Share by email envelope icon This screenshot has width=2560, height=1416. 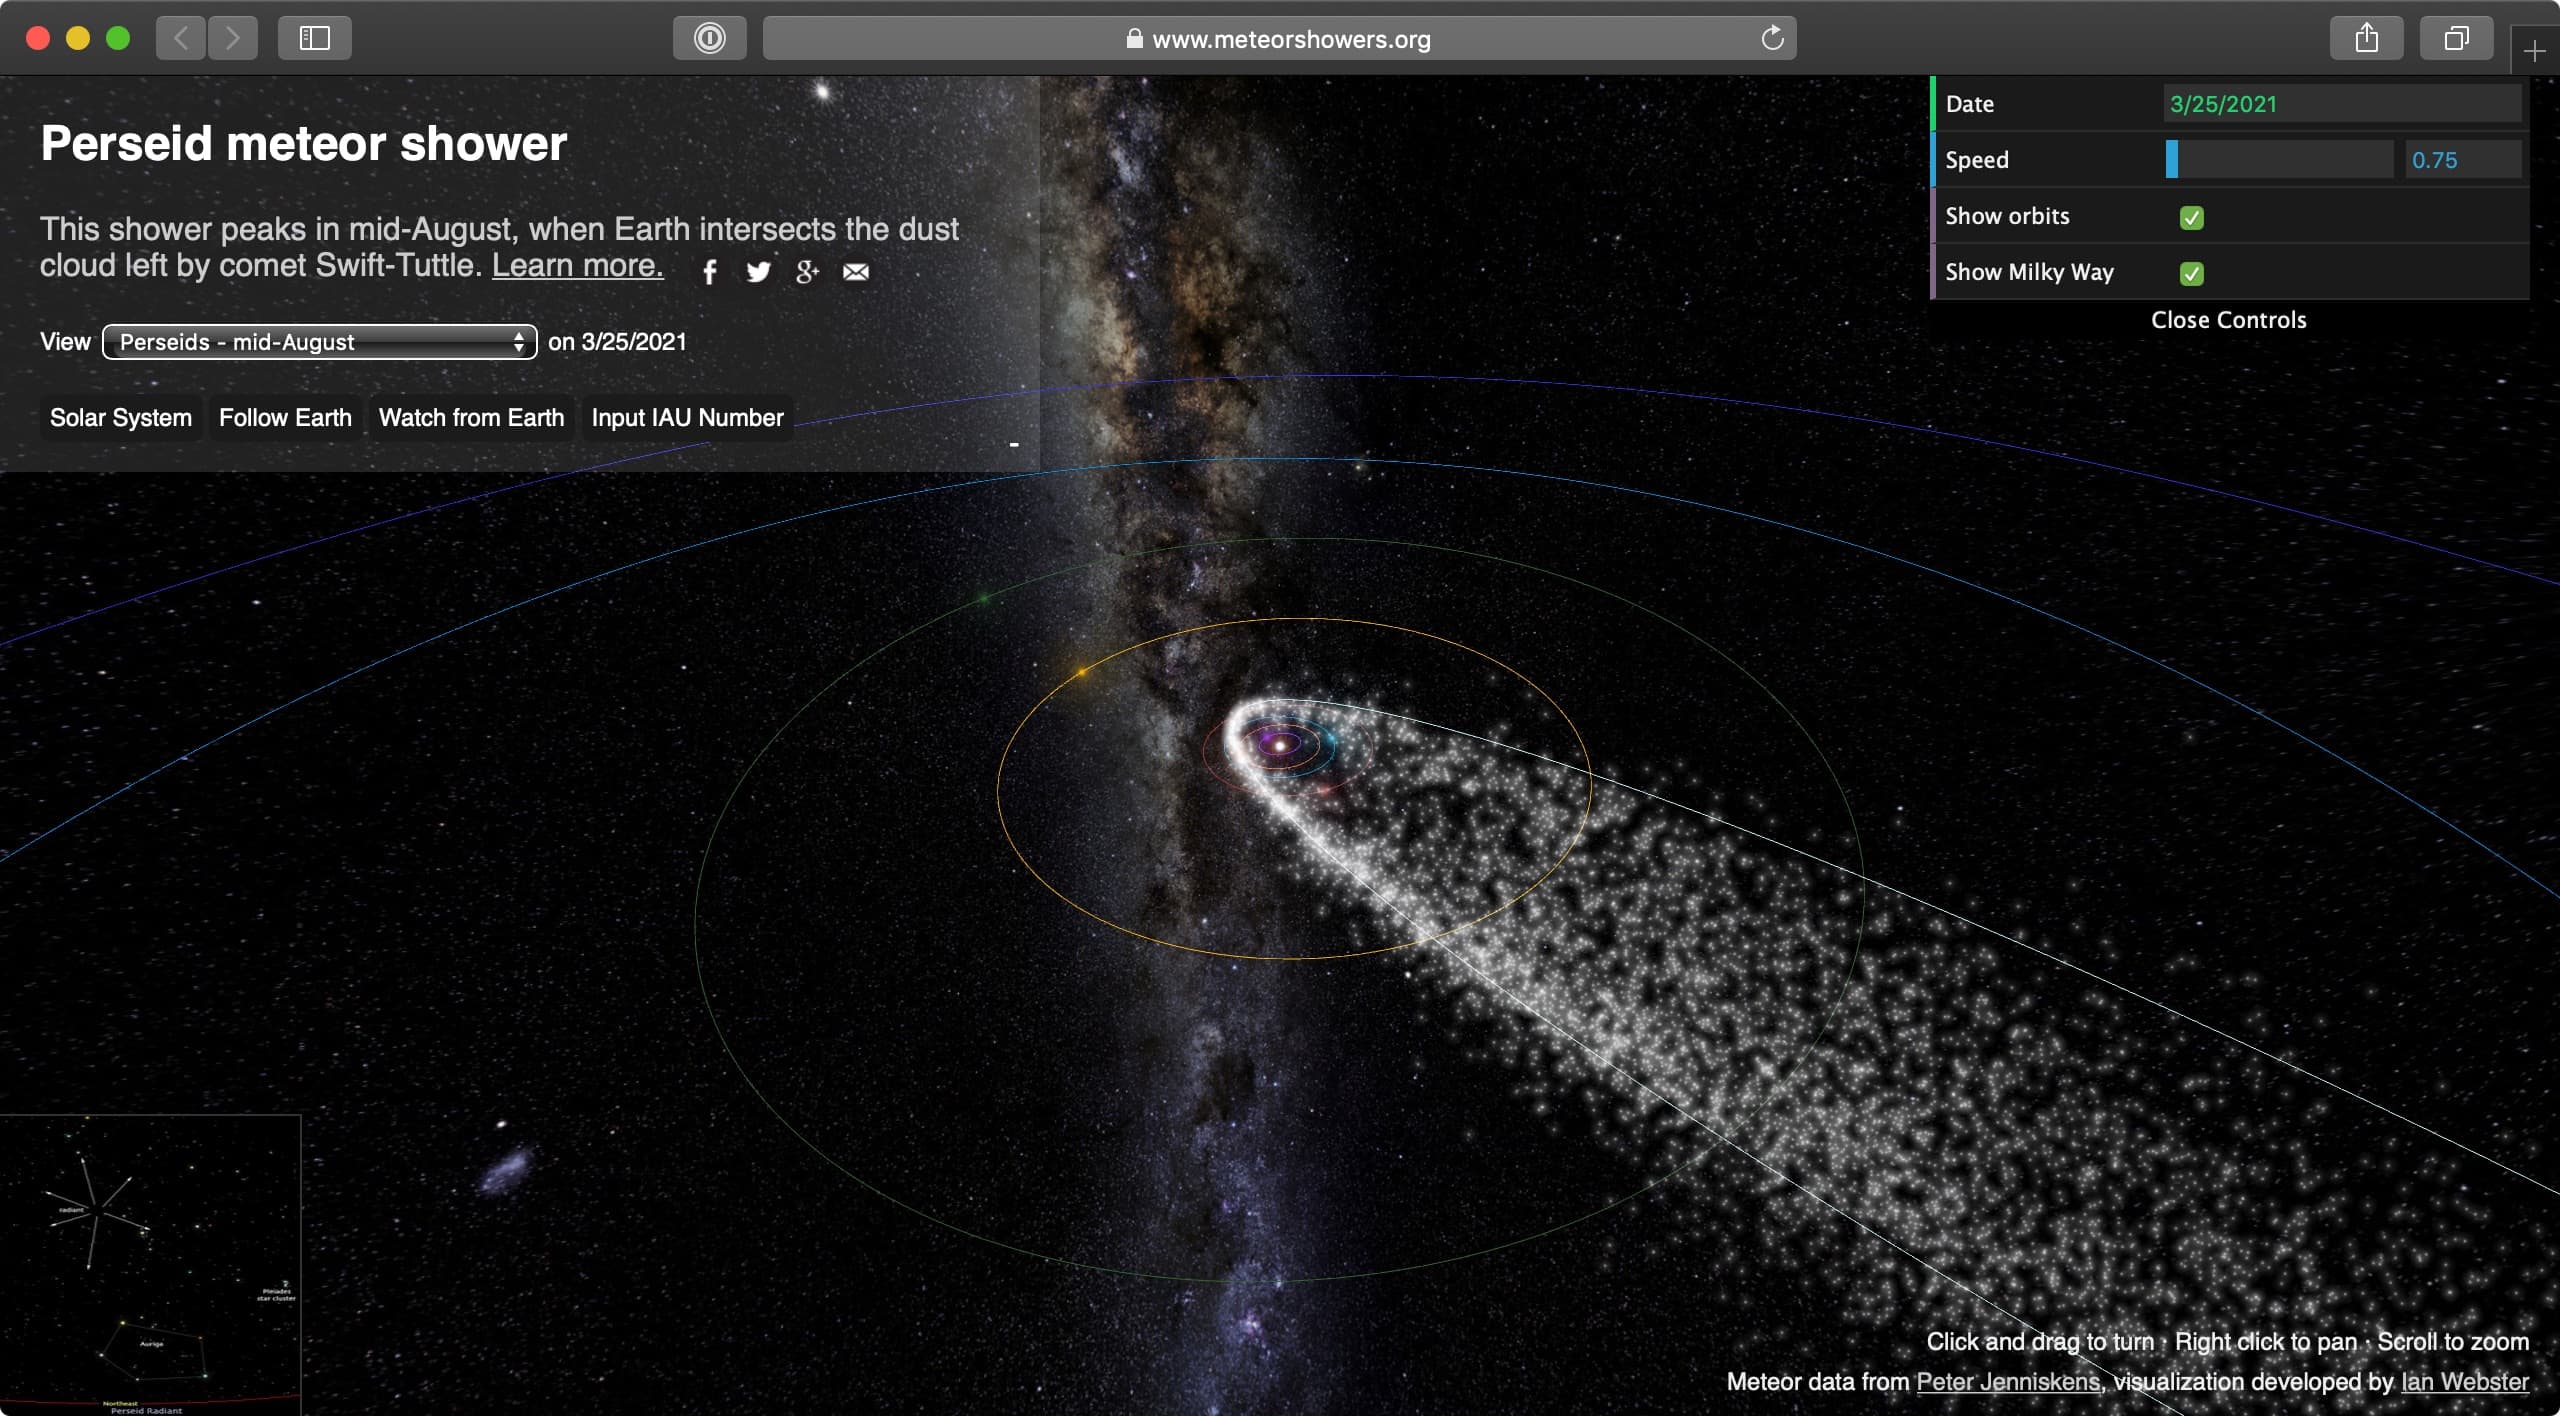click(856, 272)
